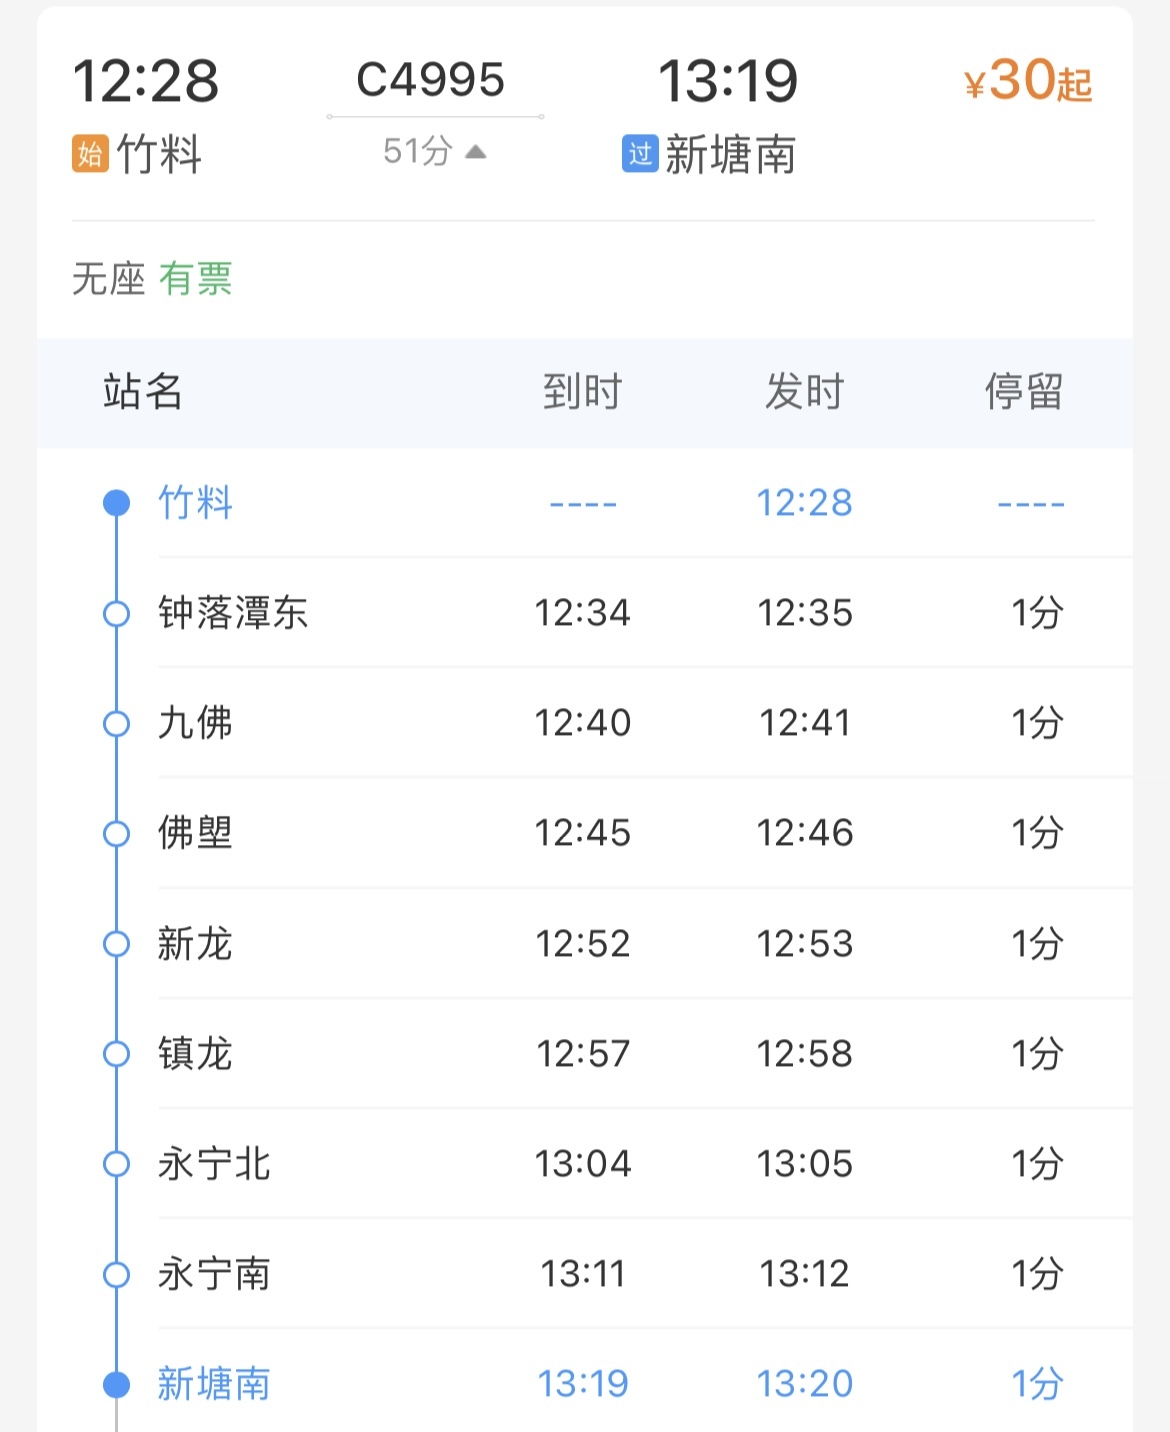The image size is (1170, 1432).
Task: Tap departure station name 竹料 in header
Action: pos(160,155)
